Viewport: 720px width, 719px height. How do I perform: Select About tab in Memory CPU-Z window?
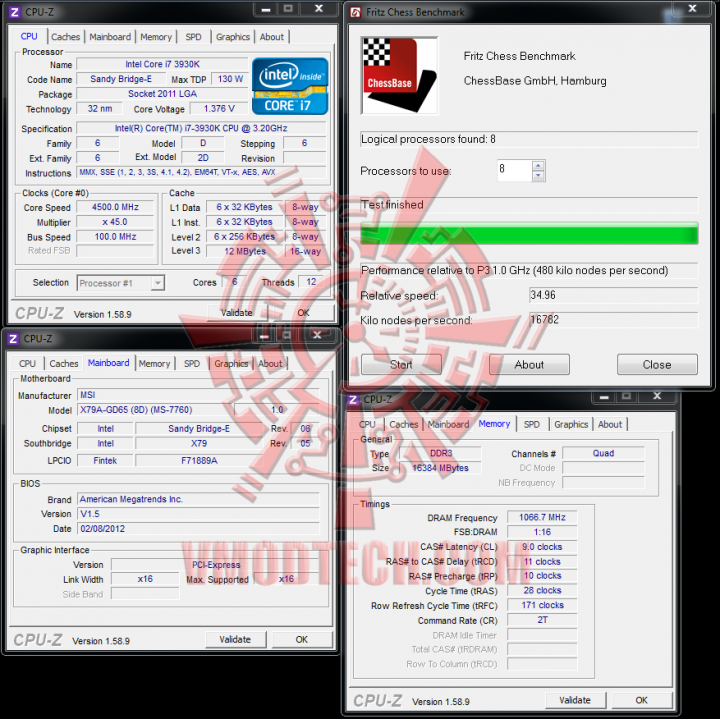610,424
